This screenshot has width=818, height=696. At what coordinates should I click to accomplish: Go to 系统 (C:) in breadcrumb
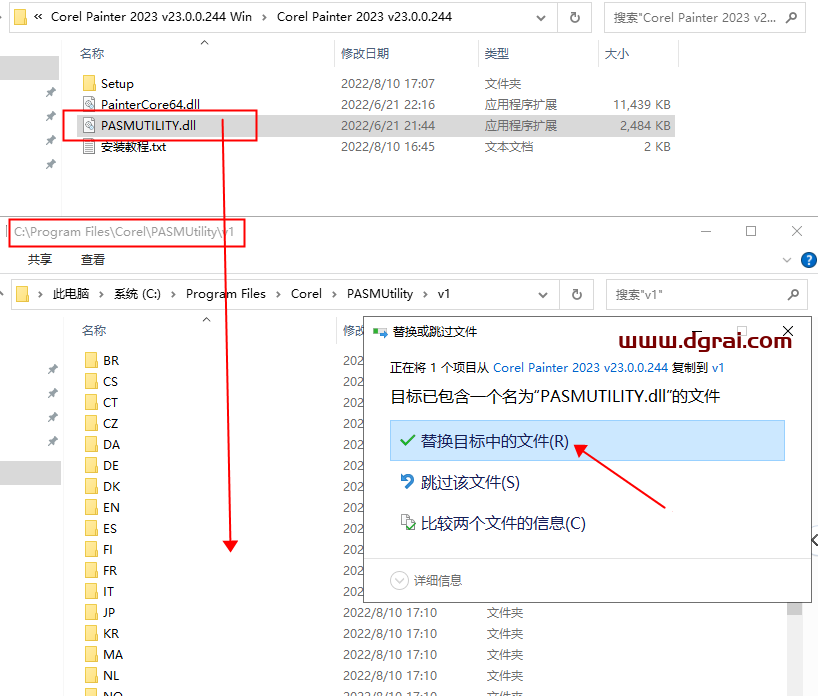(x=137, y=294)
